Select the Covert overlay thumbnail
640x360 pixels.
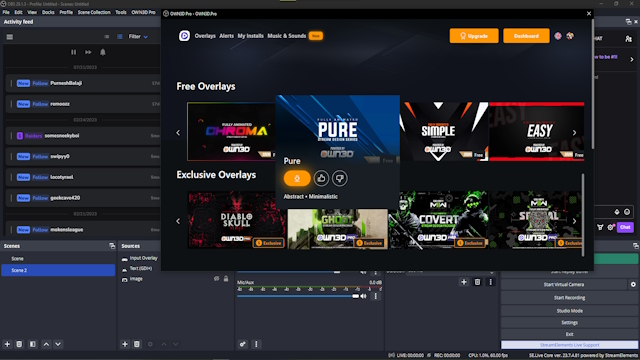tap(438, 220)
